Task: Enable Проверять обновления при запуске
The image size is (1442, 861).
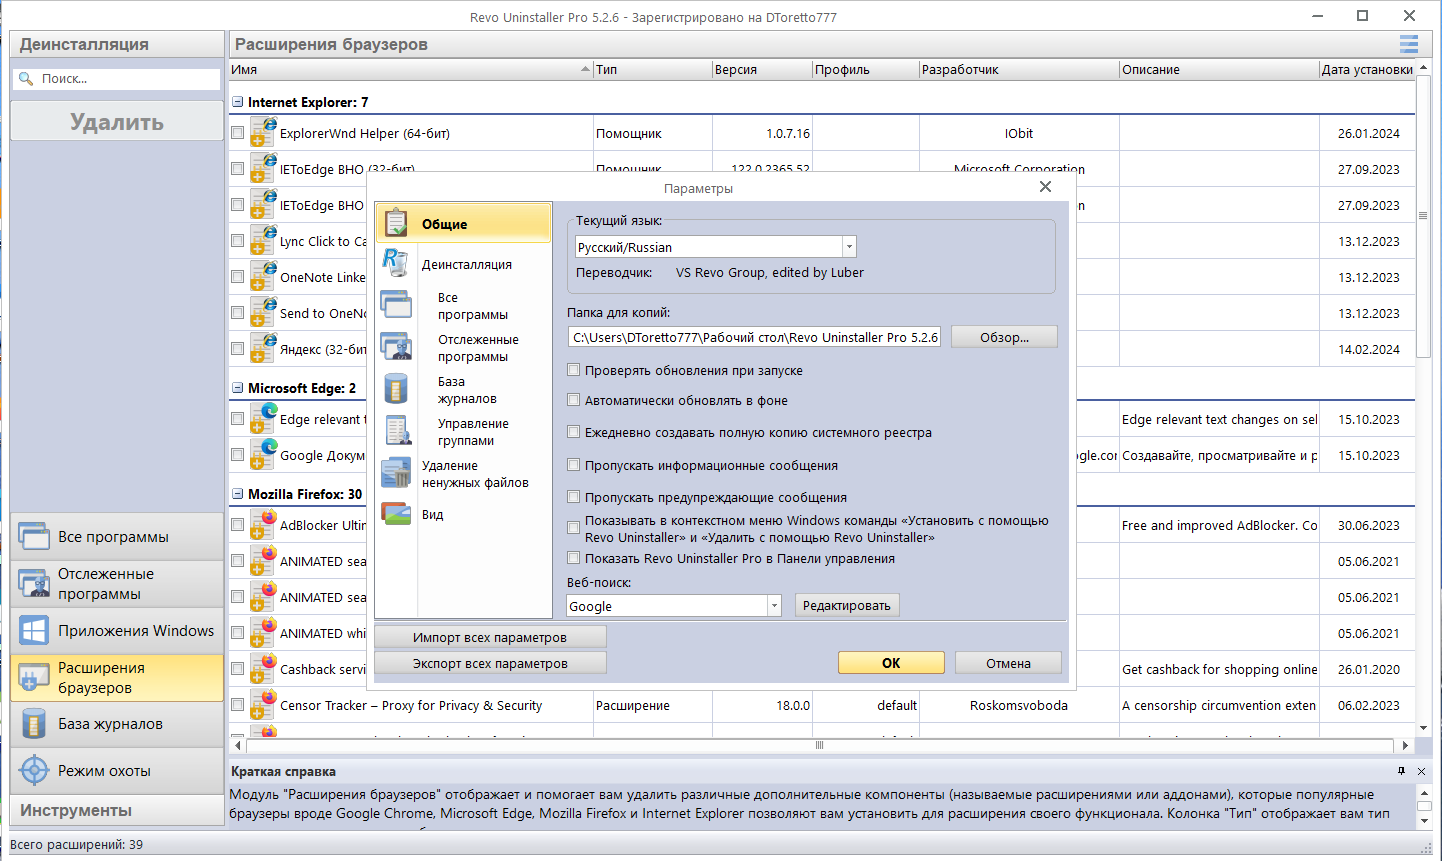Action: [574, 370]
